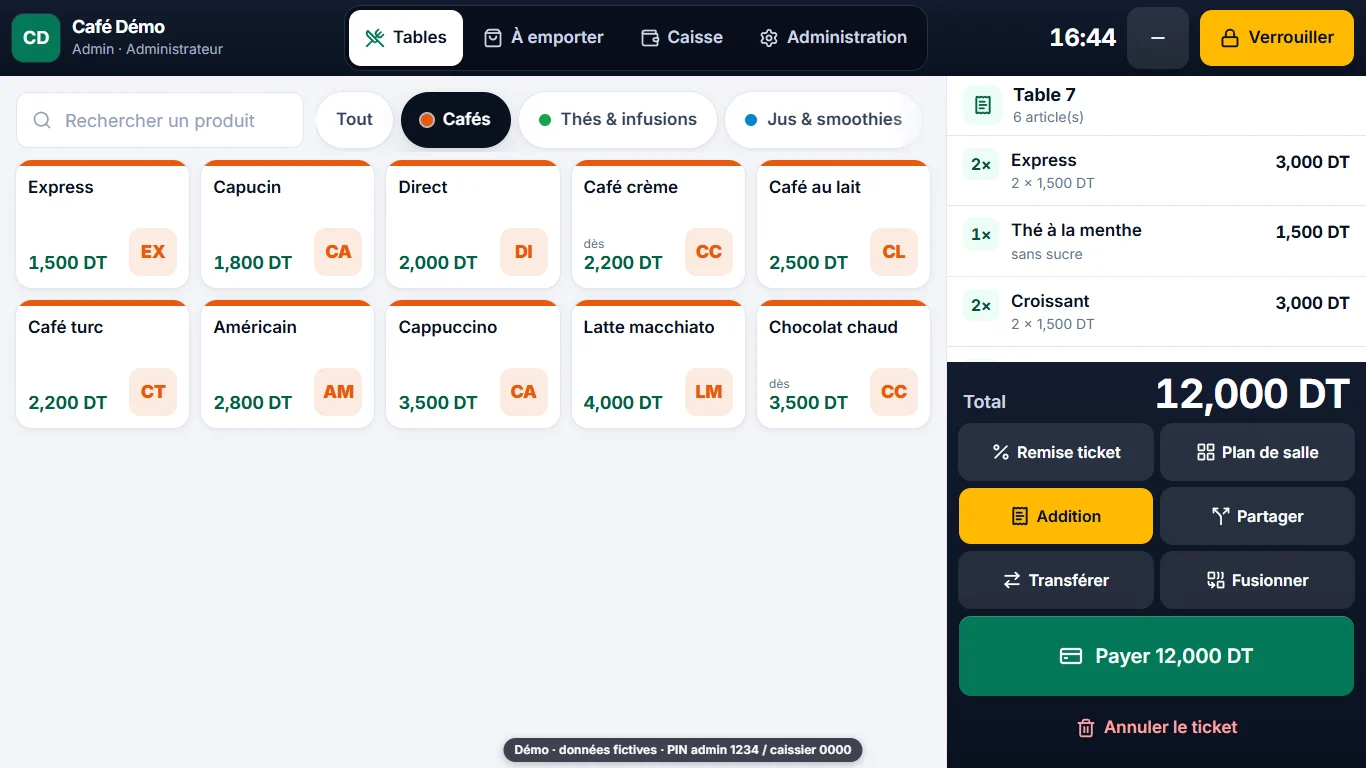Split the bill with Partager
Viewport: 1366px width, 768px height.
[1257, 516]
